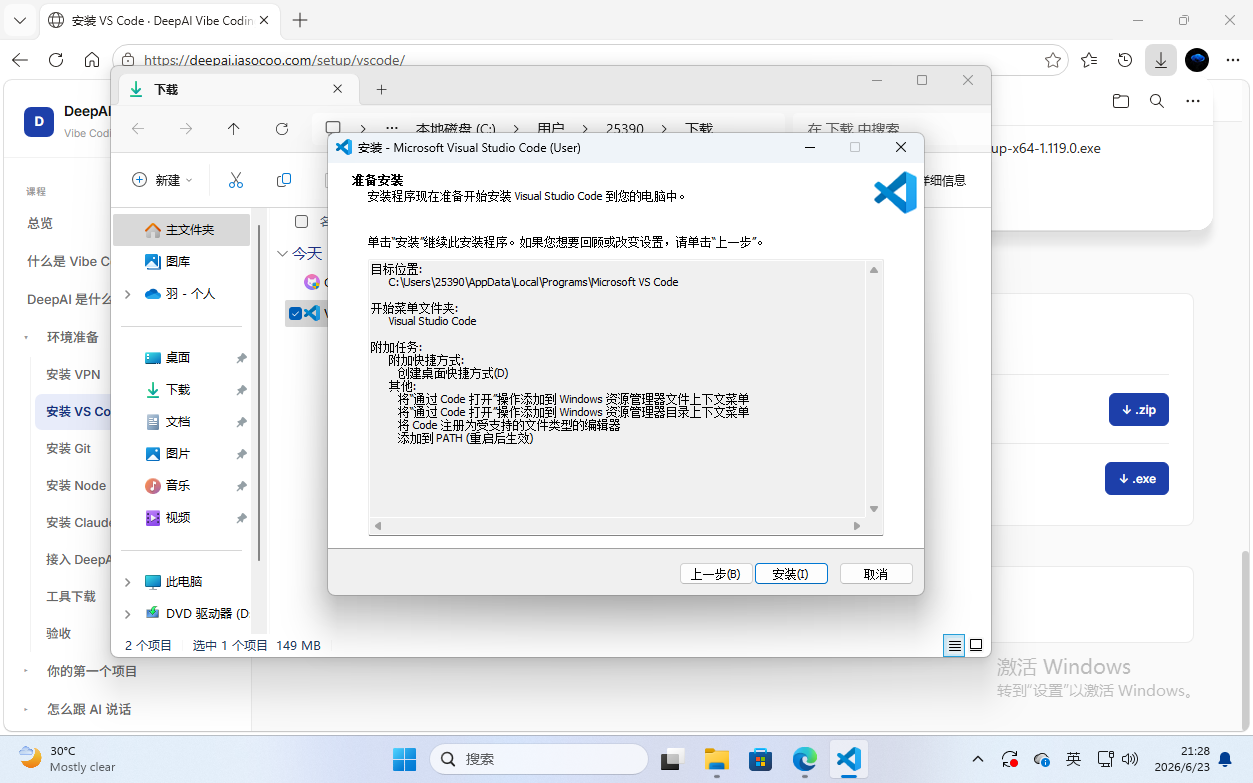Open Microsoft Store from the taskbar
Image resolution: width=1253 pixels, height=783 pixels.
tap(761, 759)
